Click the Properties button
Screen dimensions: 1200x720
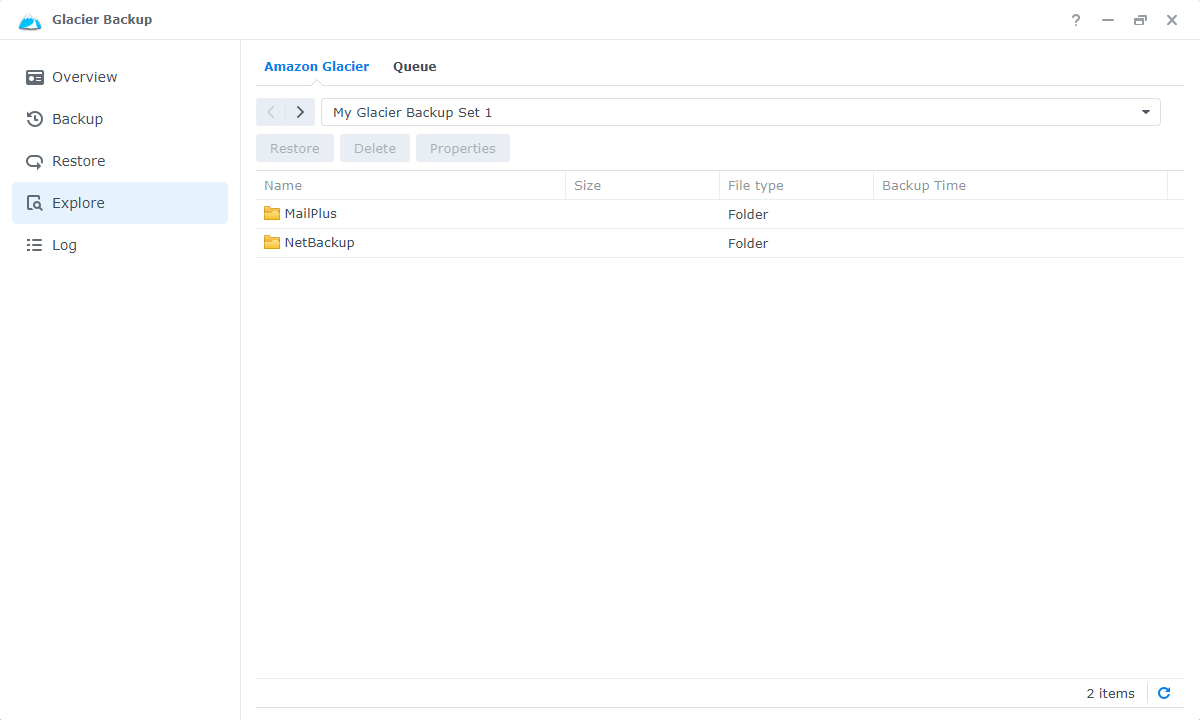tap(462, 147)
